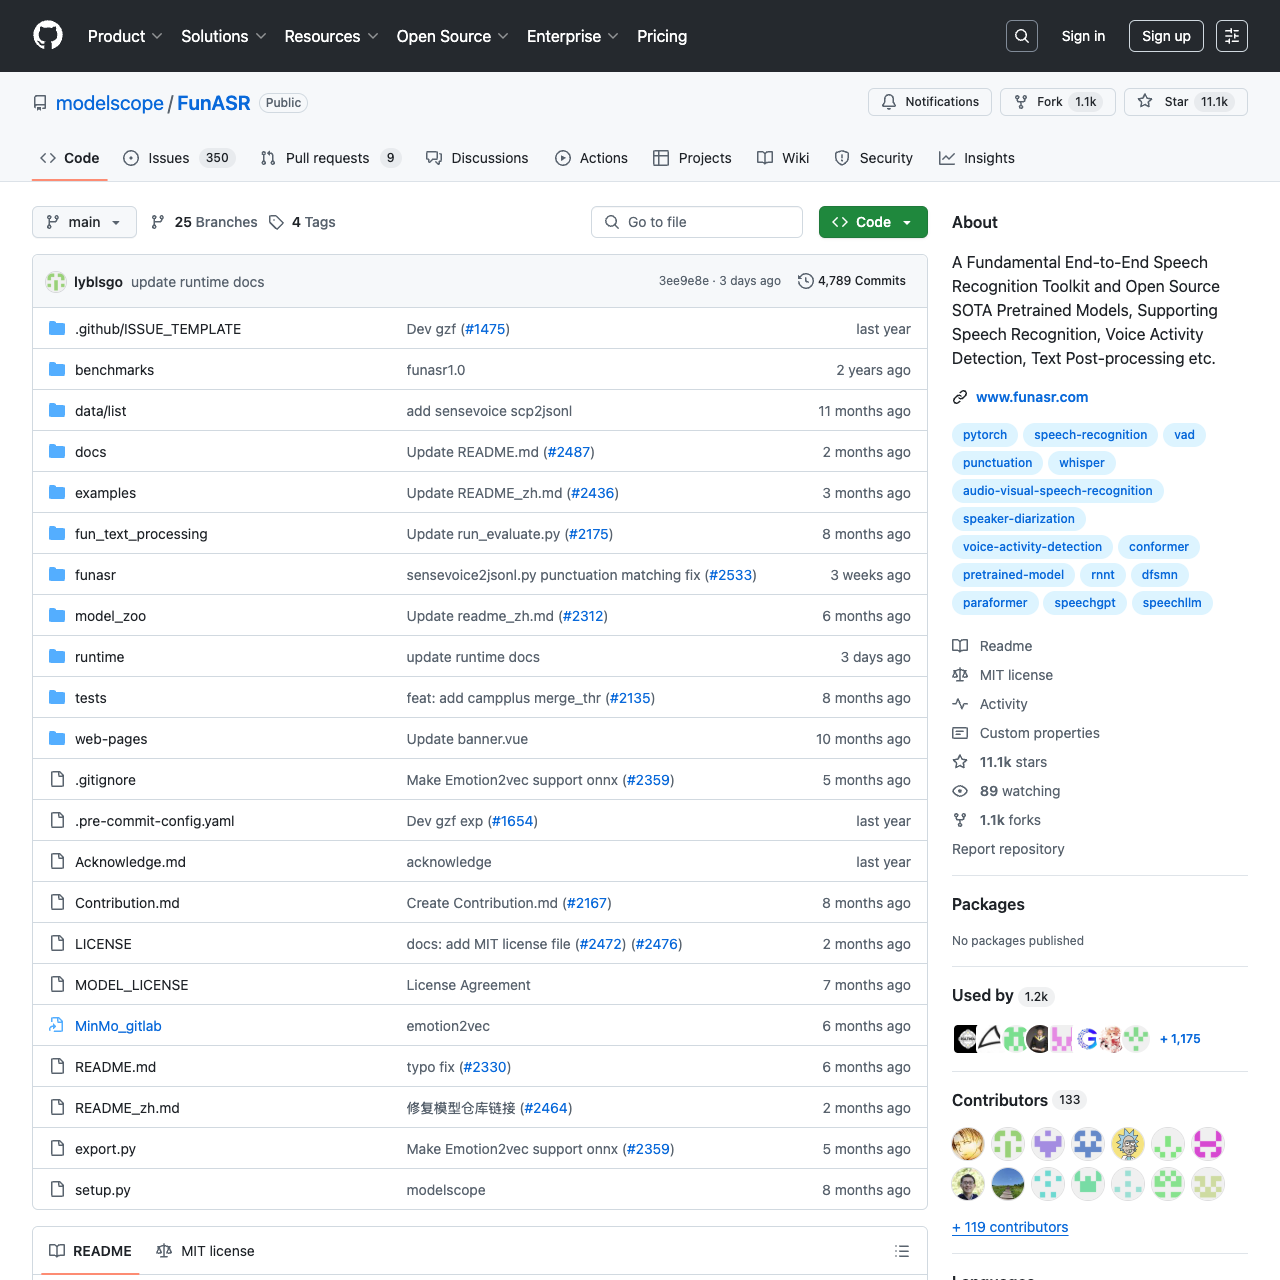Click the eye icon beside 89 watching
The width and height of the screenshot is (1280, 1280).
pos(960,791)
